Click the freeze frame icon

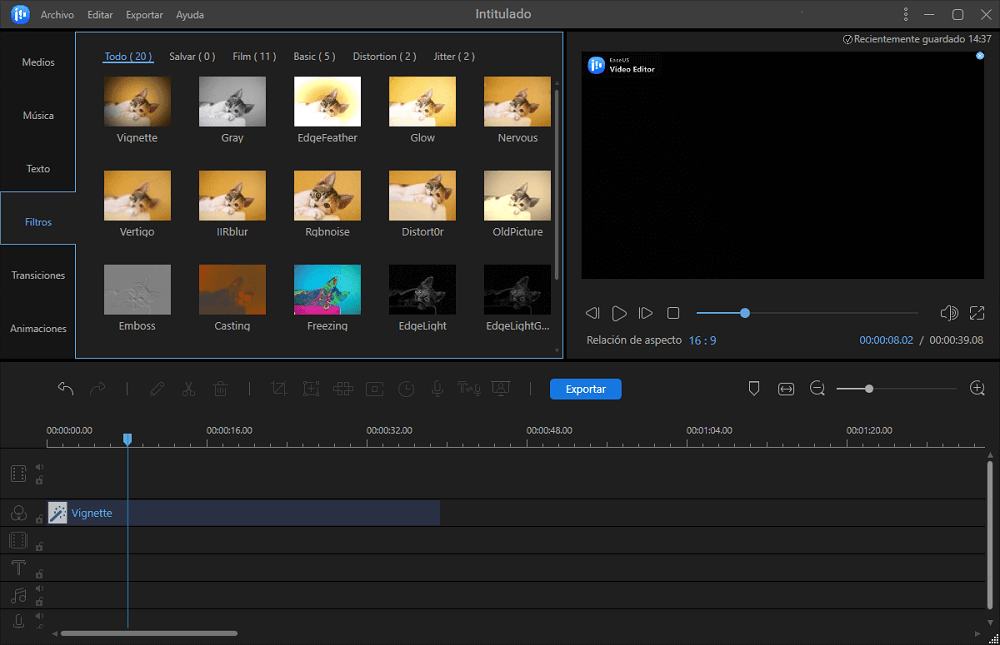pos(374,389)
